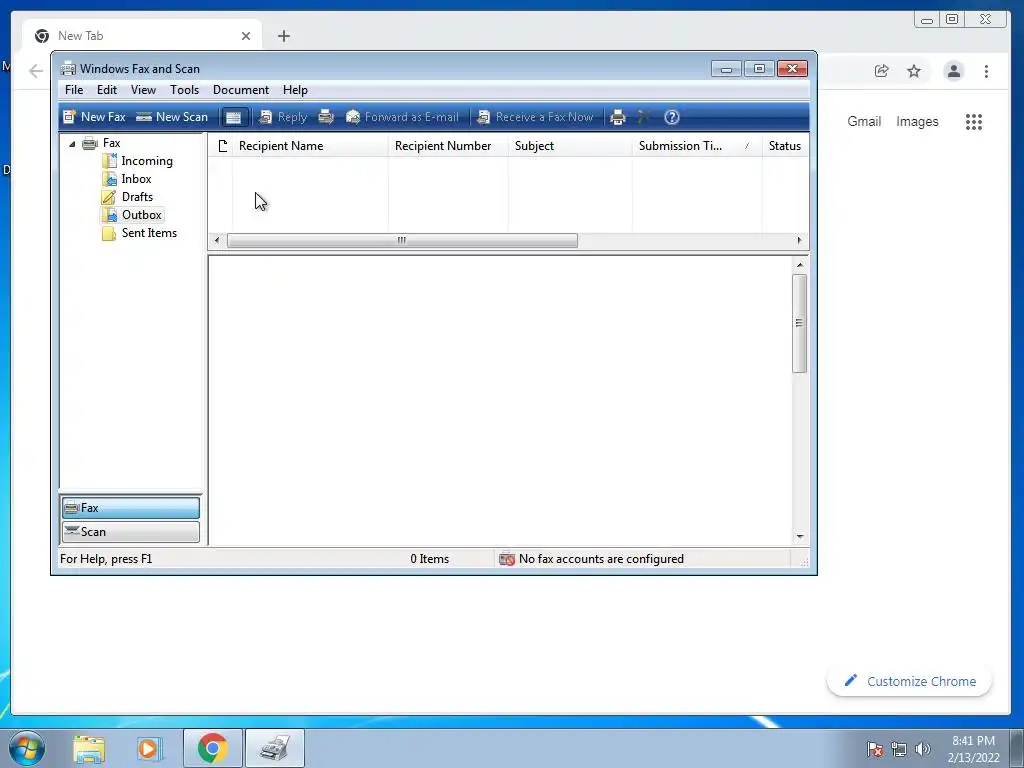Click the Fax and Scan taskbar icon
Screen dimensions: 1024x768
point(275,748)
